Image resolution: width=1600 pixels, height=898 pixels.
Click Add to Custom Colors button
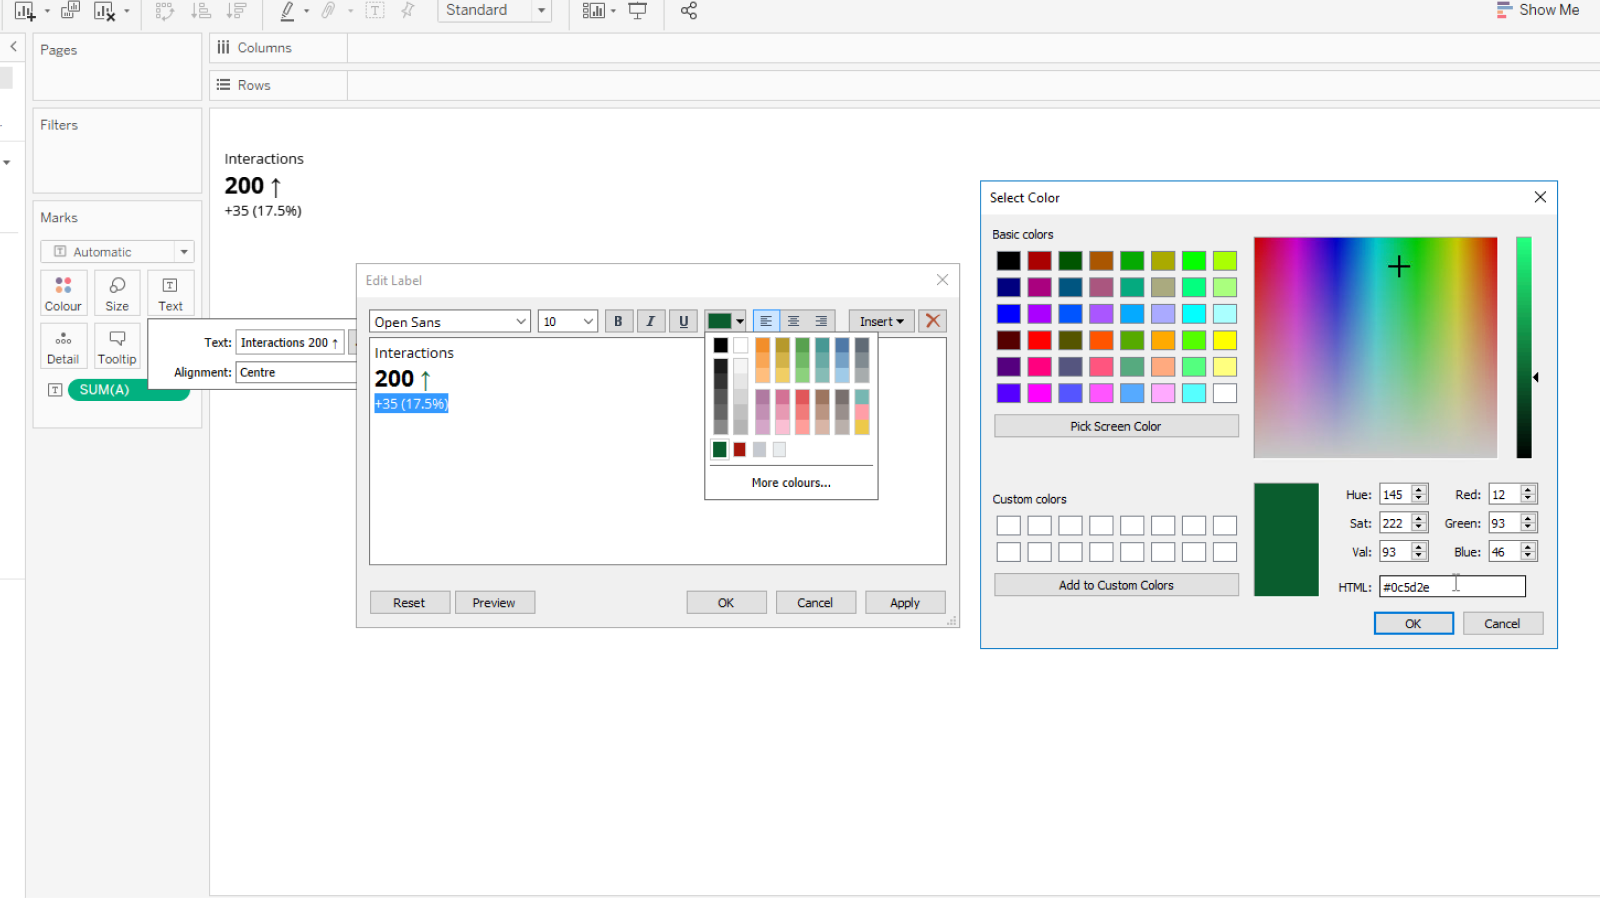click(1116, 586)
